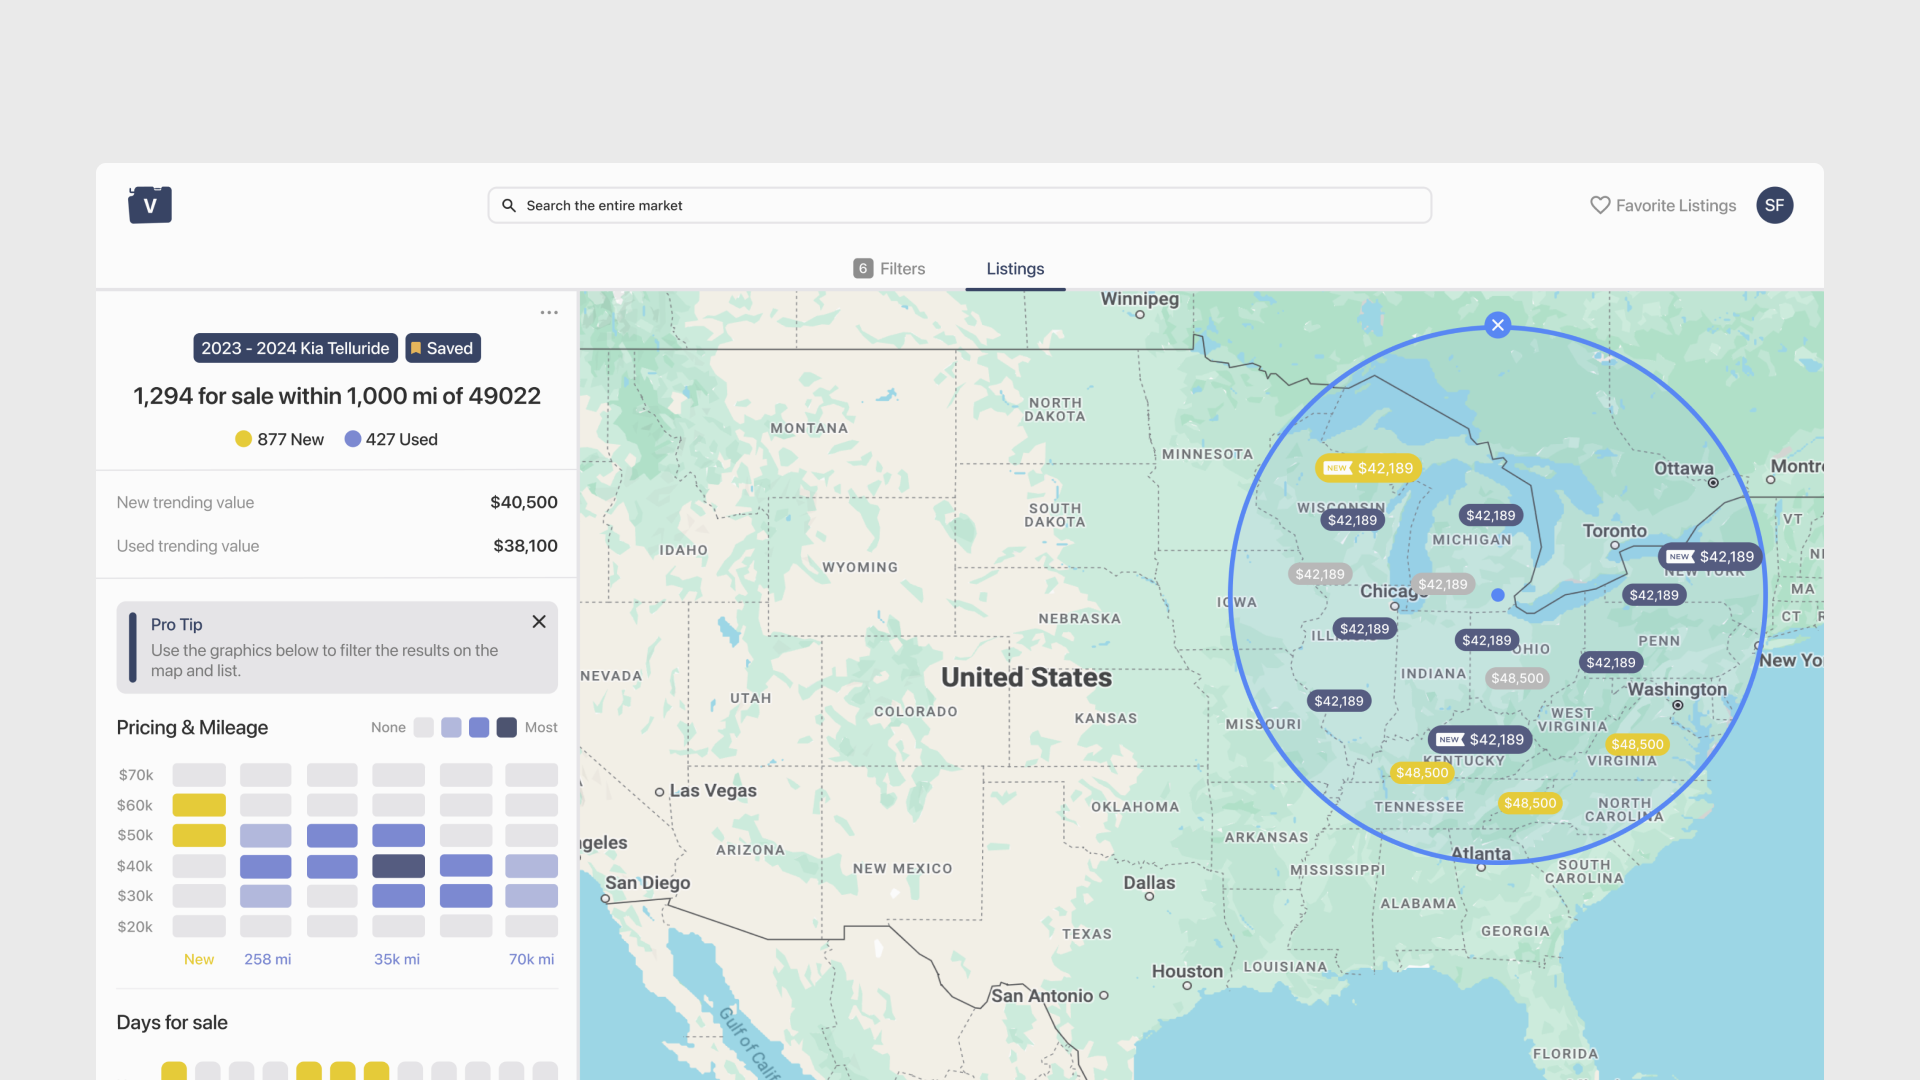Click the gray $42,189 marker near Chicago
The height and width of the screenshot is (1080, 1920).
point(1442,585)
